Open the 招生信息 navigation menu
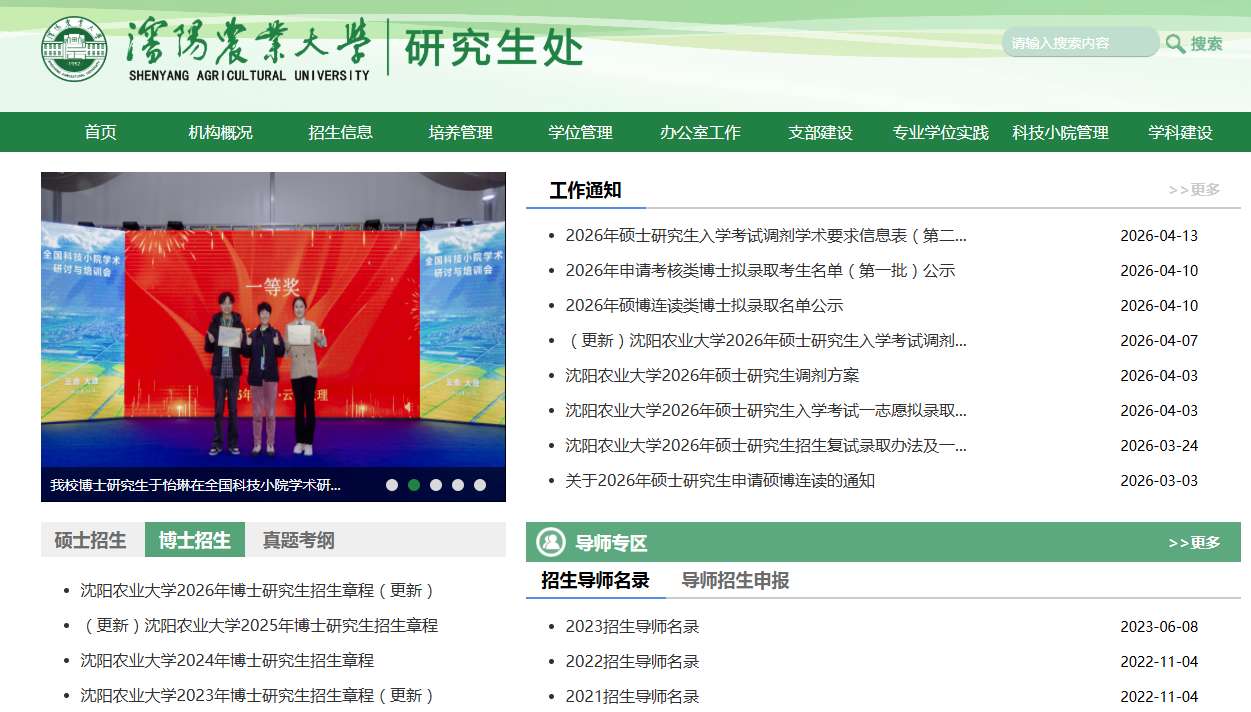 pyautogui.click(x=341, y=132)
